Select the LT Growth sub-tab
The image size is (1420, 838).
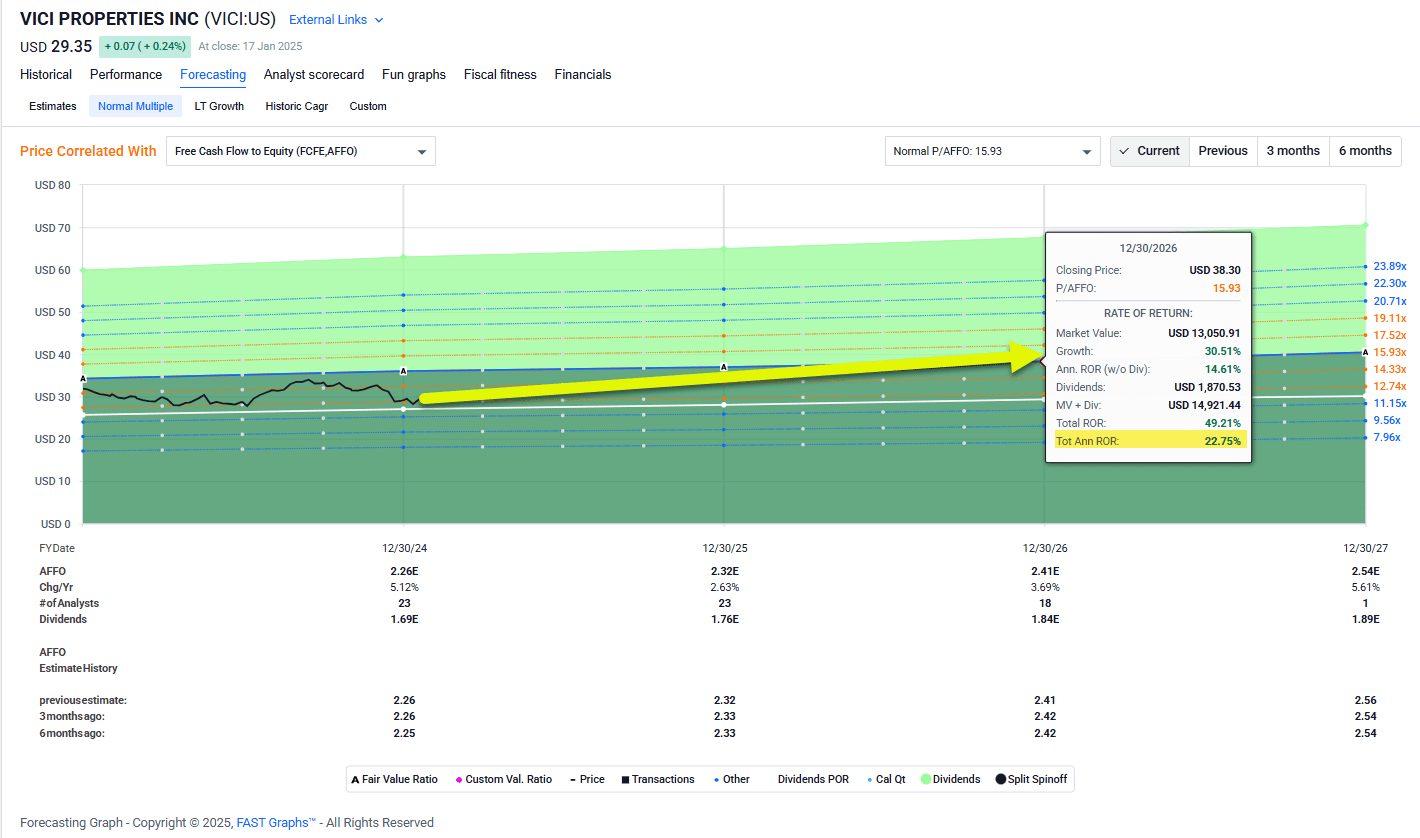(x=219, y=106)
